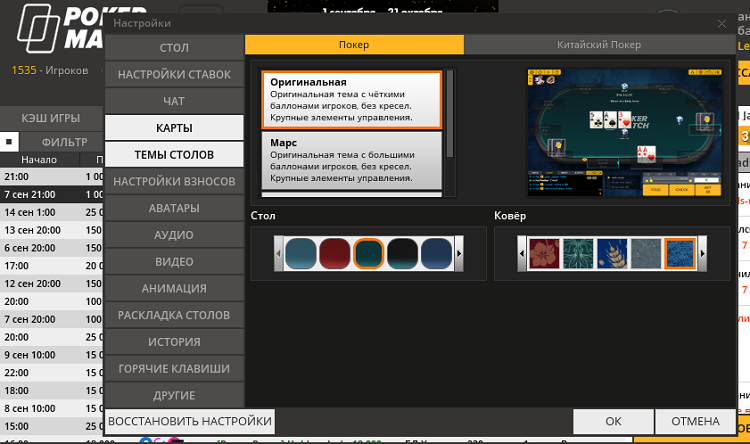Select the gray textured carpet pattern
This screenshot has width=750, height=444.
(646, 254)
